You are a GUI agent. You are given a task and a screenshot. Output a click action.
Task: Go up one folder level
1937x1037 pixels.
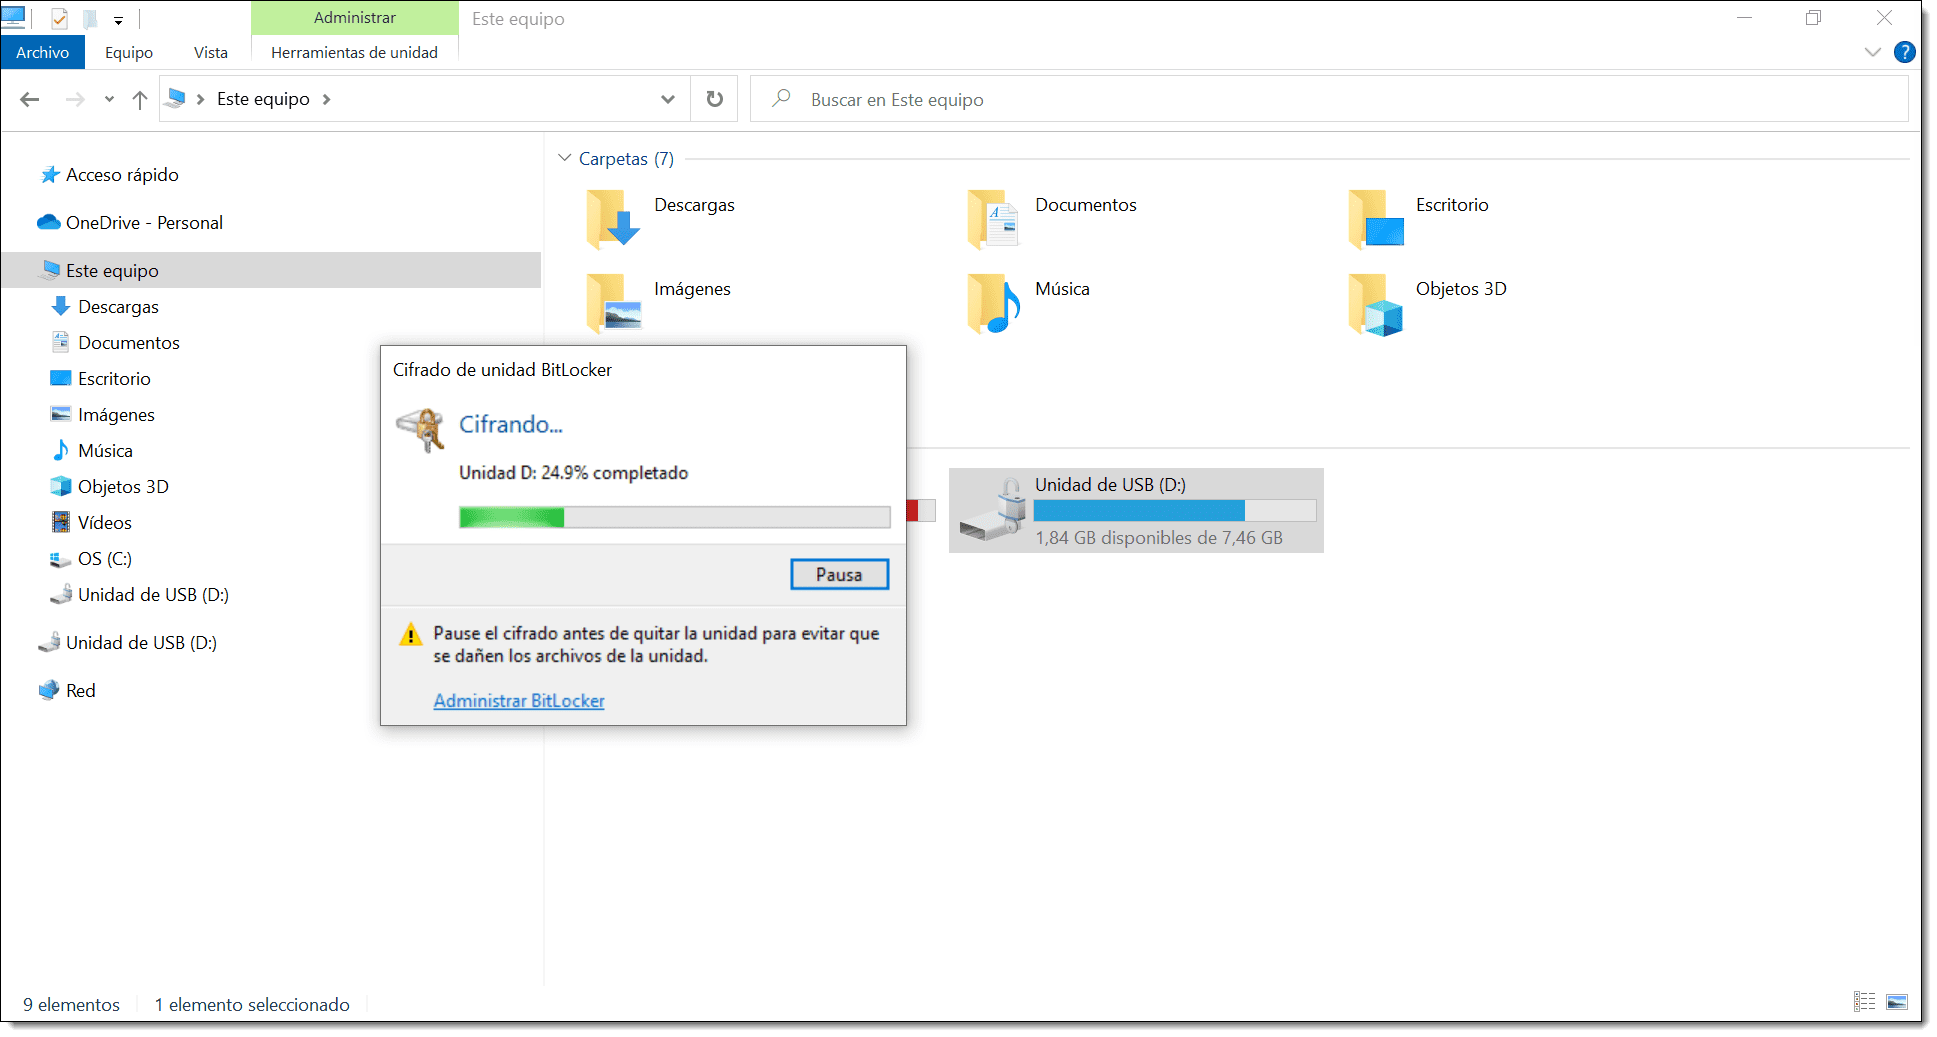click(140, 99)
